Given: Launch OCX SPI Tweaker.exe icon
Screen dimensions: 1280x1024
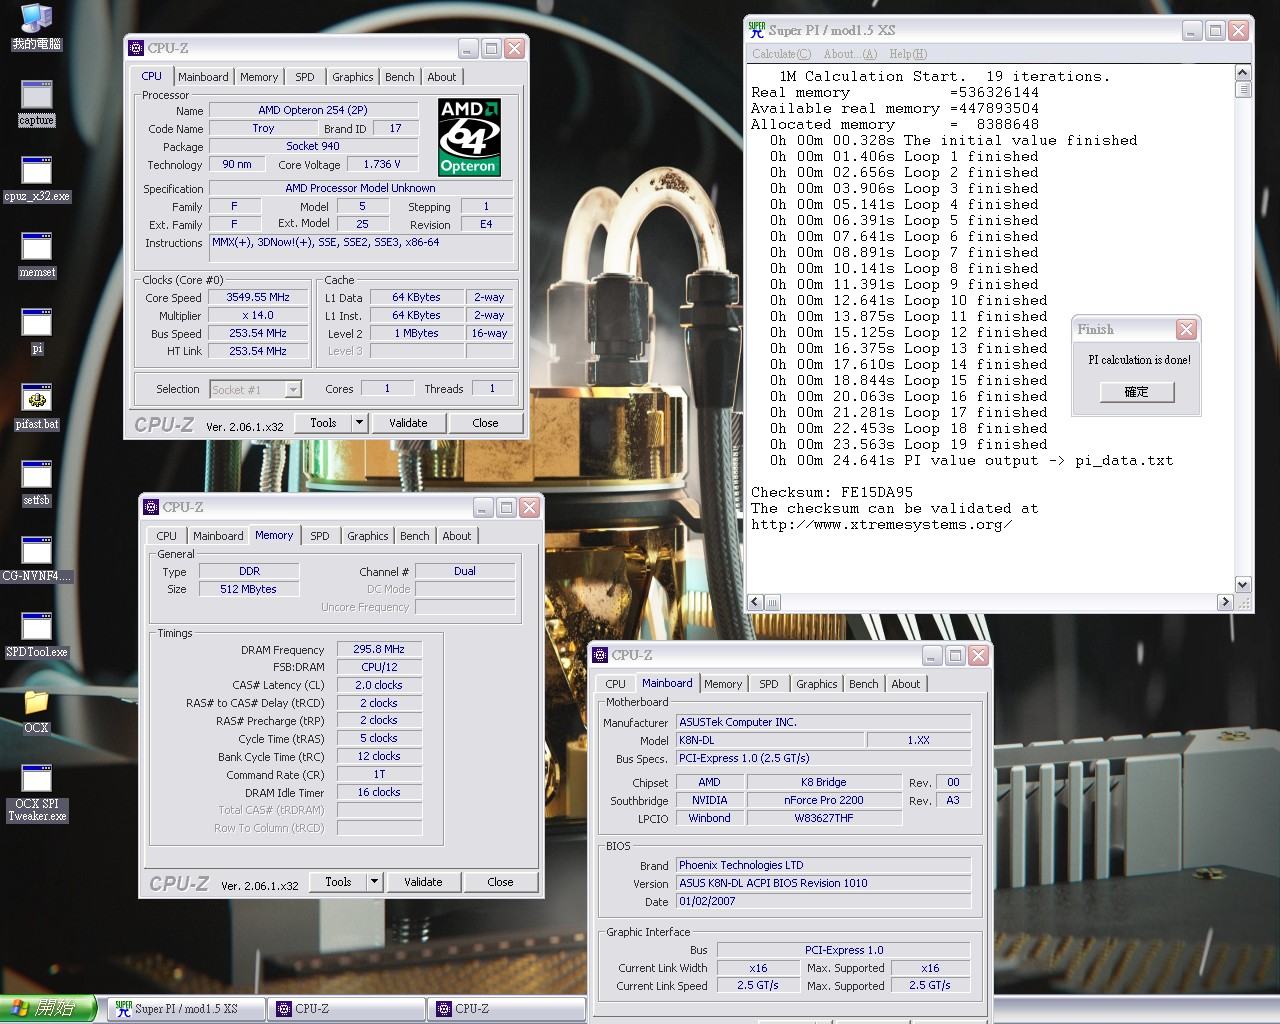Looking at the screenshot, I should pos(36,793).
